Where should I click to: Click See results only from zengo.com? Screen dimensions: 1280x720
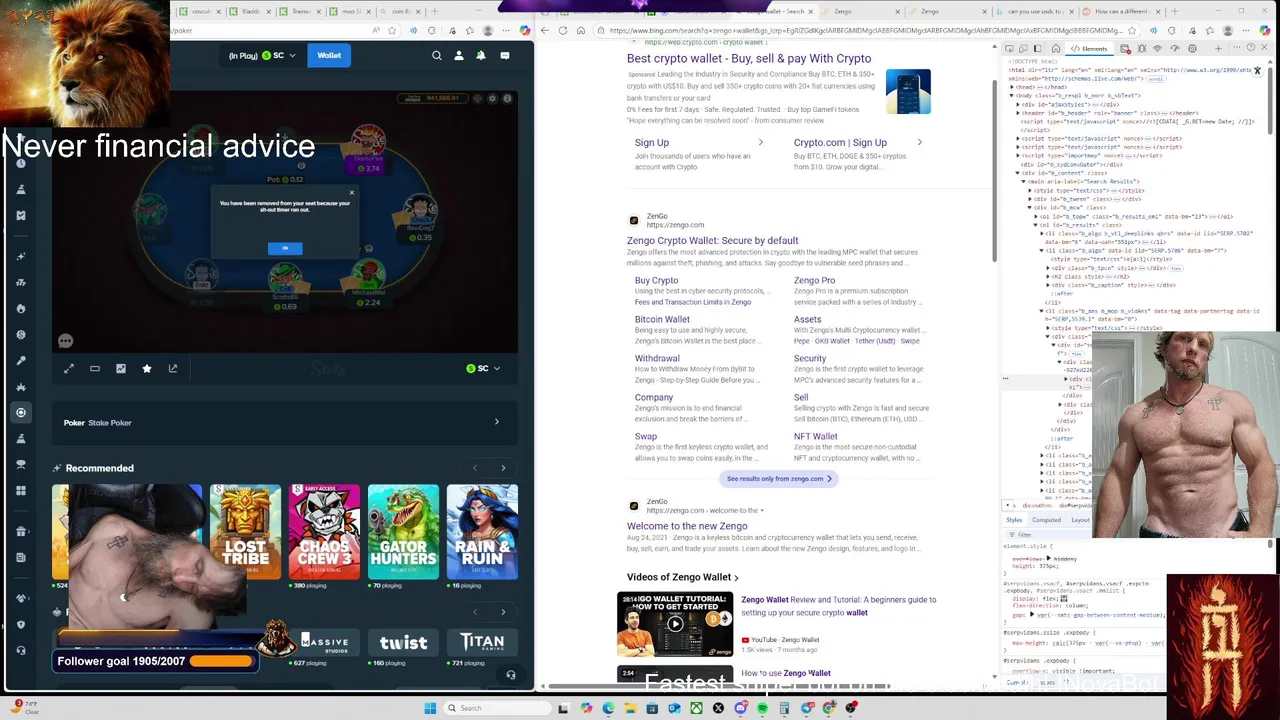click(x=779, y=479)
